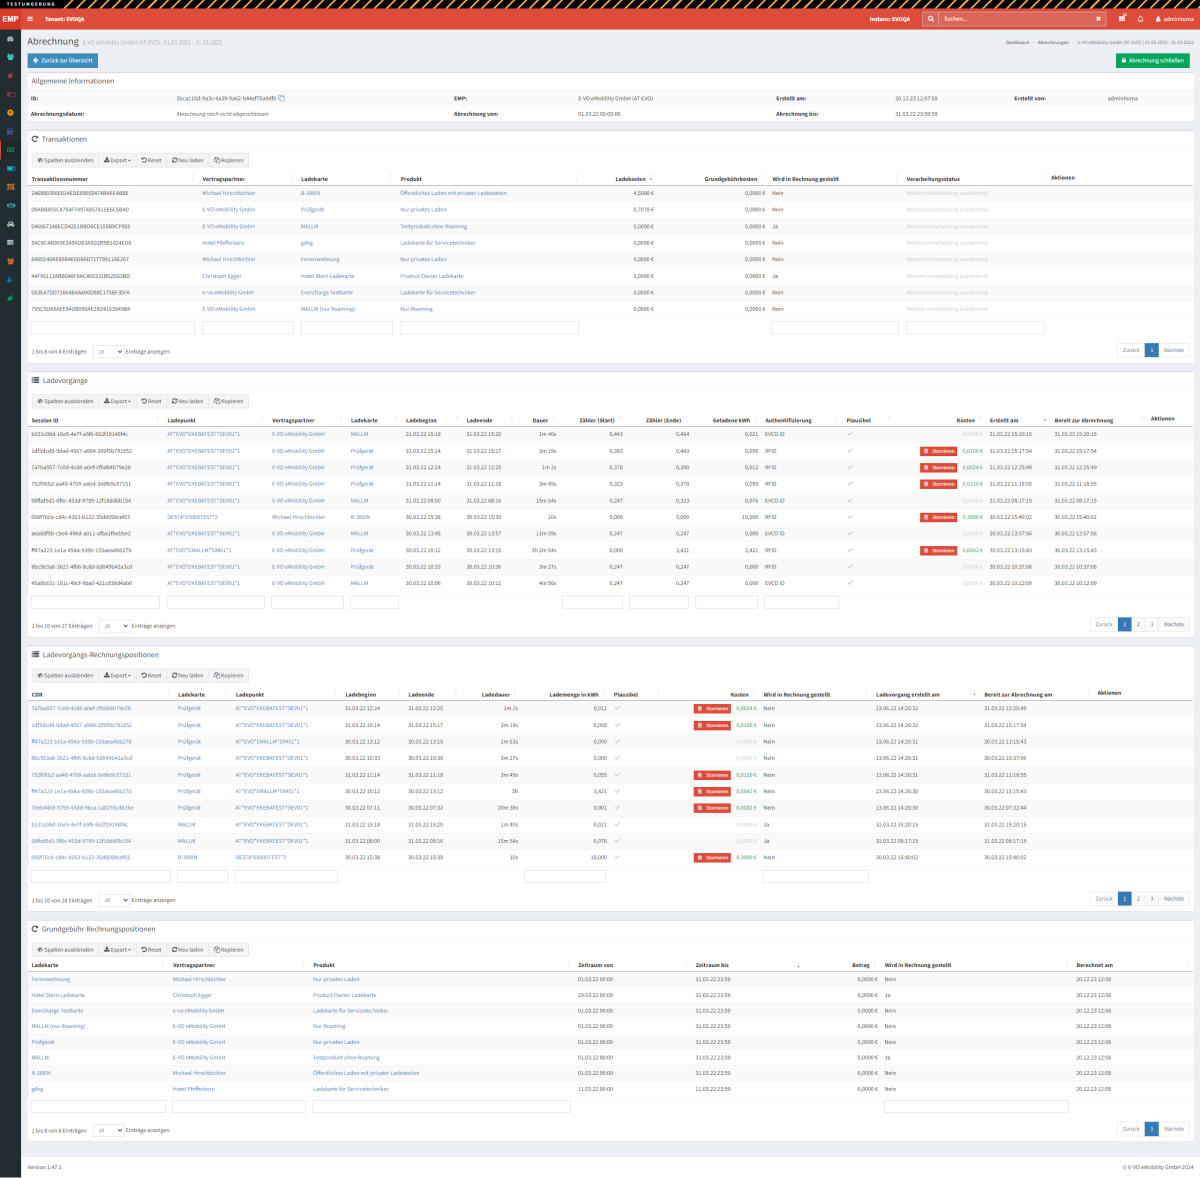This screenshot has width=1200, height=1178.
Task: Focus the Suchen search field
Action: pyautogui.click(x=1015, y=19)
